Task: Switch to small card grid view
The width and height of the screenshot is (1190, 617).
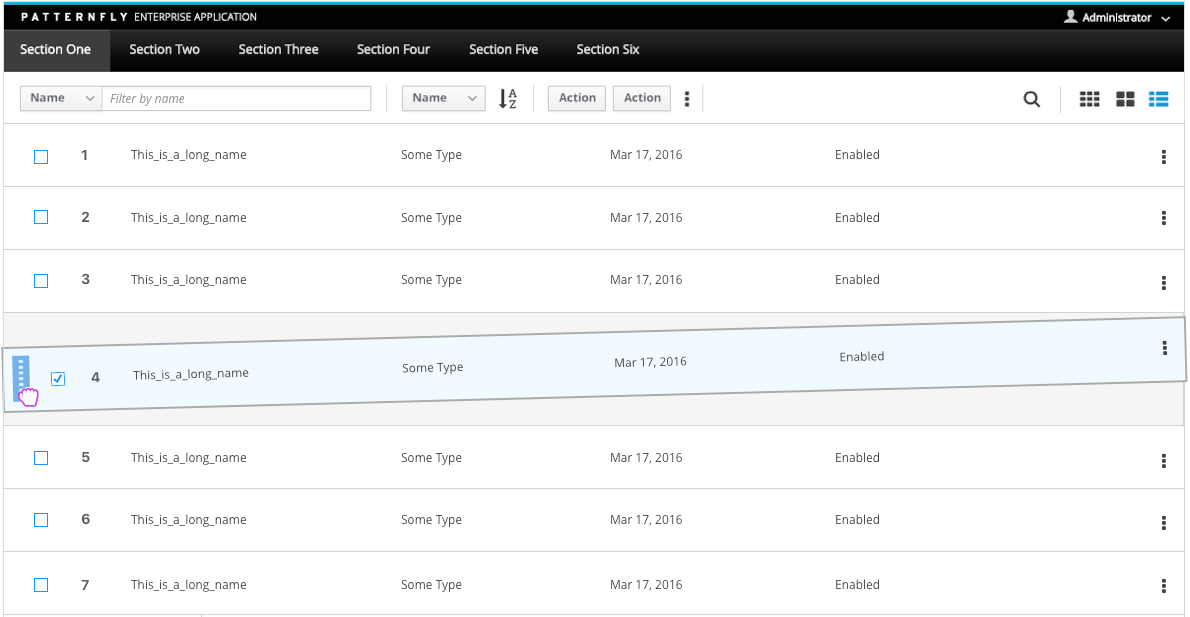Action: (1090, 99)
